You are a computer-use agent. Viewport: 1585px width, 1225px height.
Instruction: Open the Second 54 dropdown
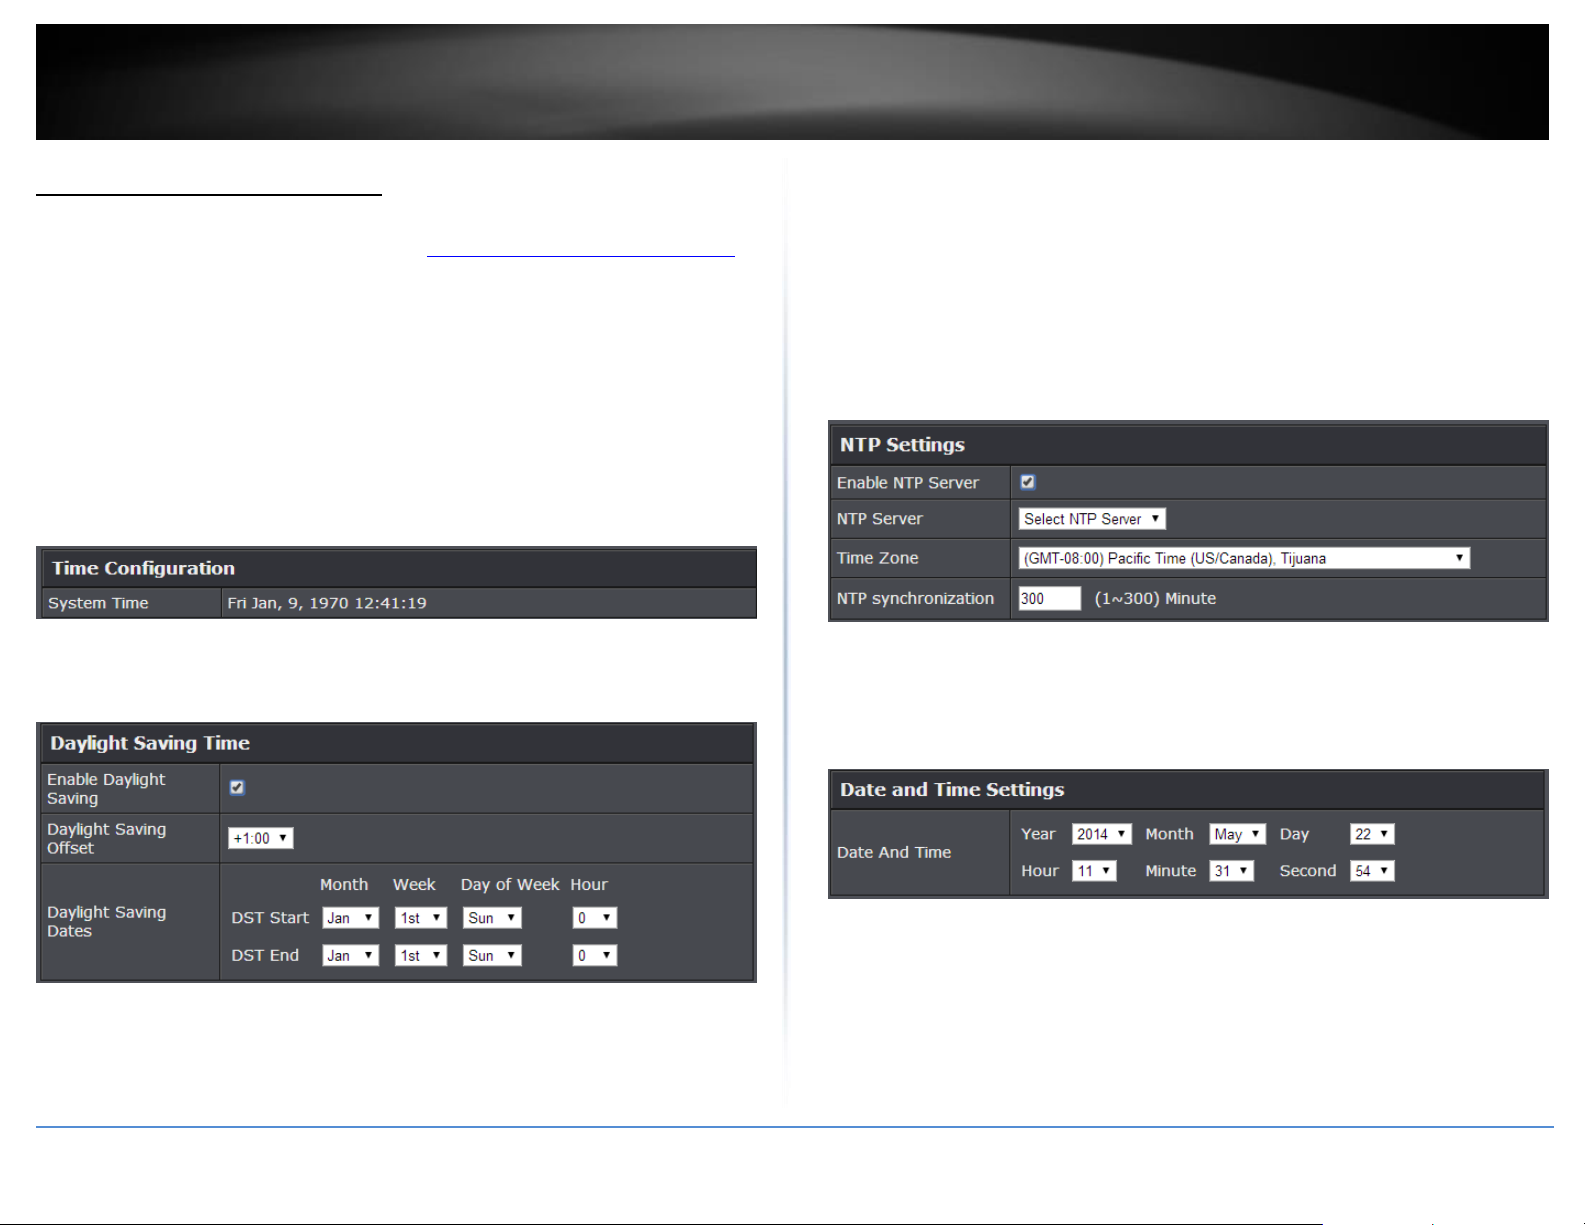(x=1372, y=871)
